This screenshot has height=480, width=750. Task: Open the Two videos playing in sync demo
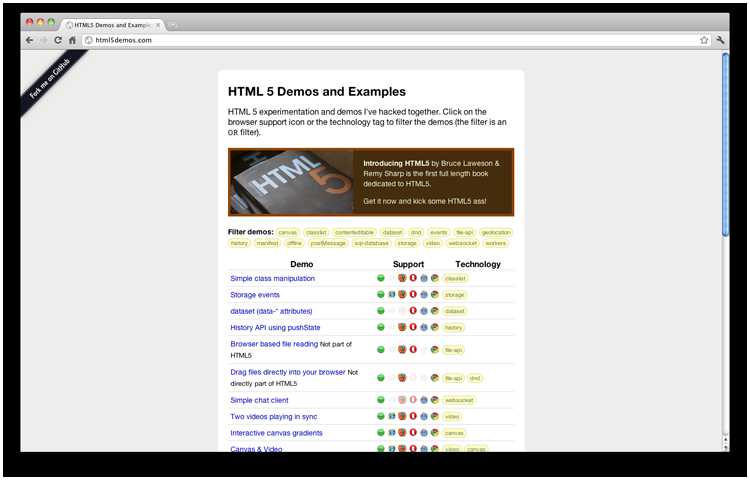[x=274, y=416]
